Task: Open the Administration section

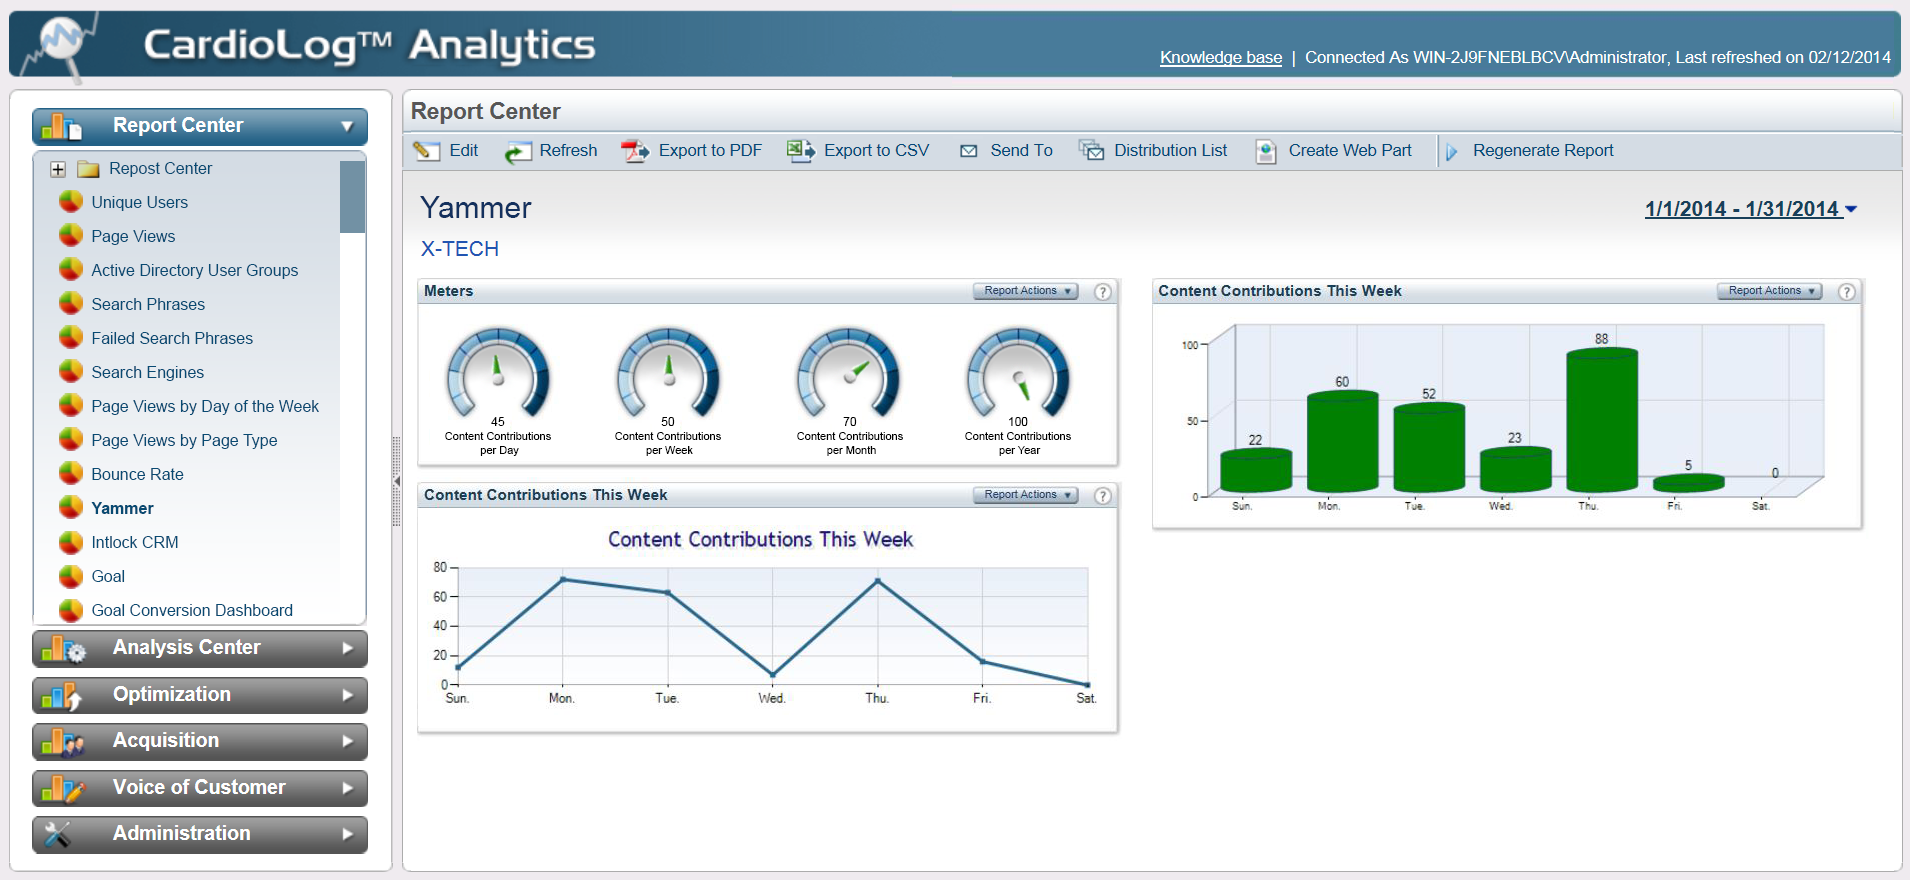Action: 200,834
